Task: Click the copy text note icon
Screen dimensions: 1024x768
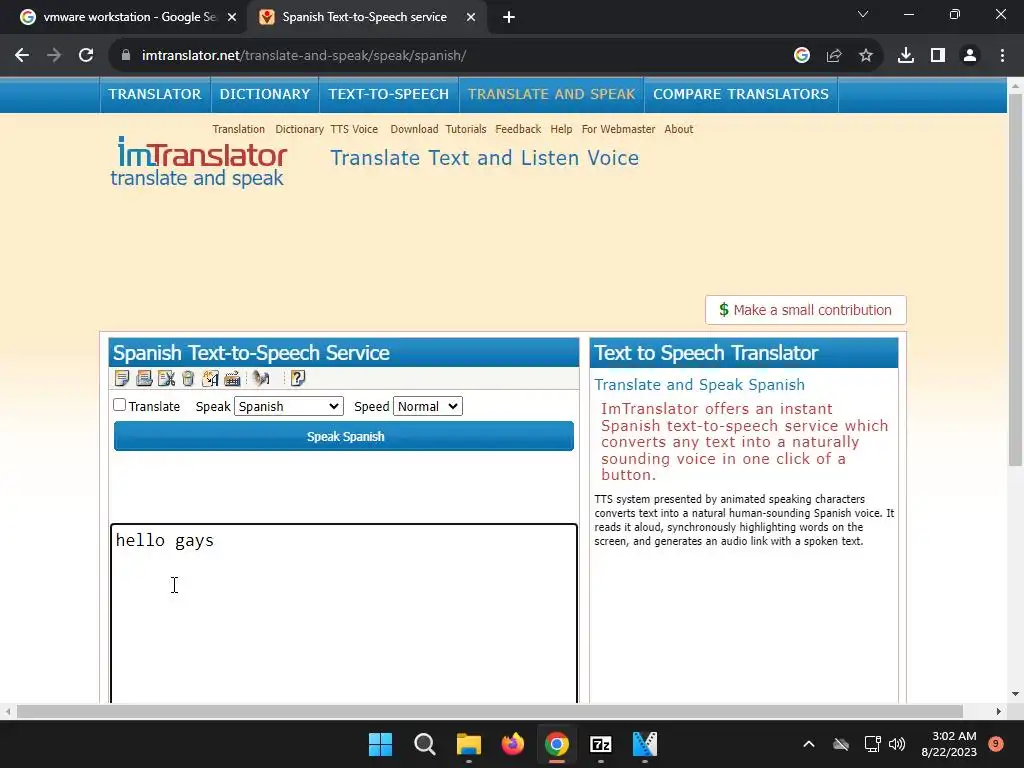Action: [x=121, y=378]
